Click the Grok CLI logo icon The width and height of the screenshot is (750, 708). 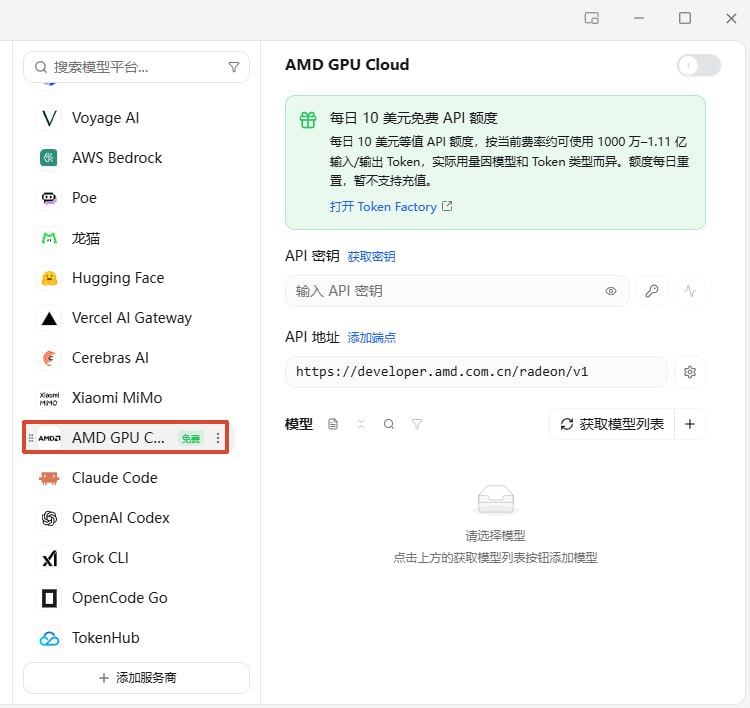49,558
